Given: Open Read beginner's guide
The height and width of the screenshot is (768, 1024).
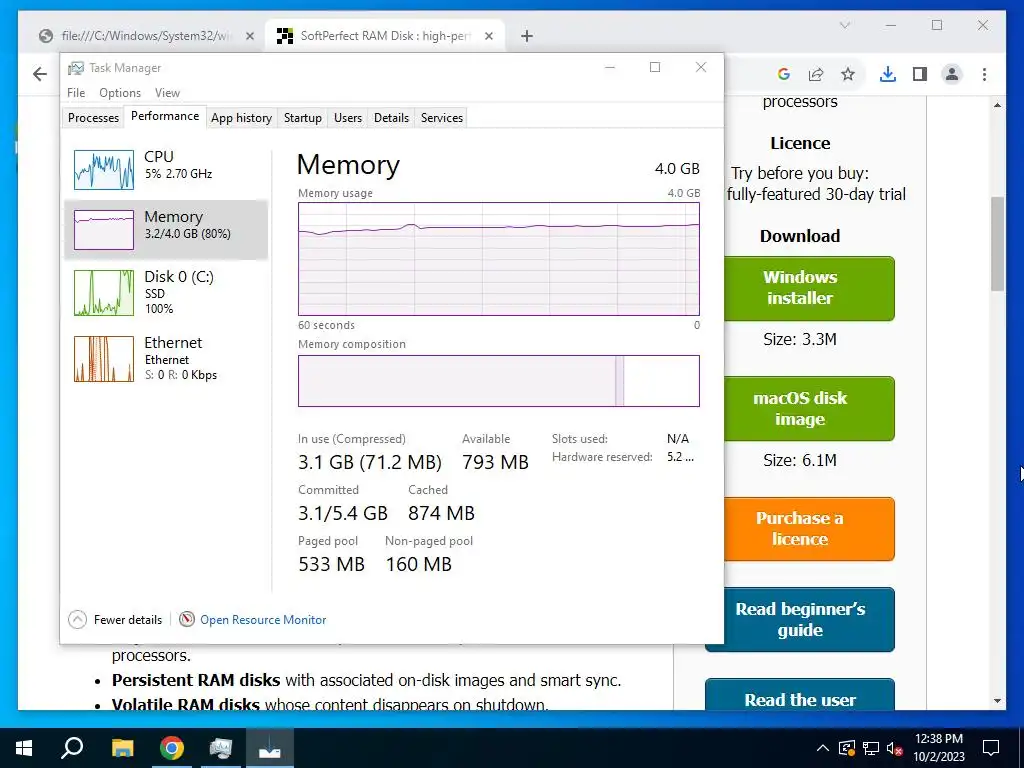Looking at the screenshot, I should [x=800, y=619].
